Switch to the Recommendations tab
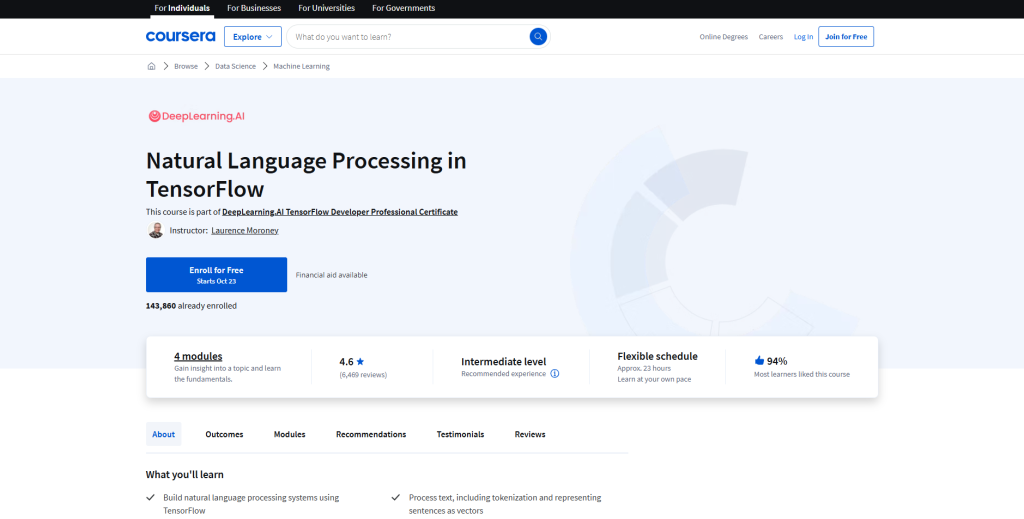The width and height of the screenshot is (1024, 519). [371, 434]
